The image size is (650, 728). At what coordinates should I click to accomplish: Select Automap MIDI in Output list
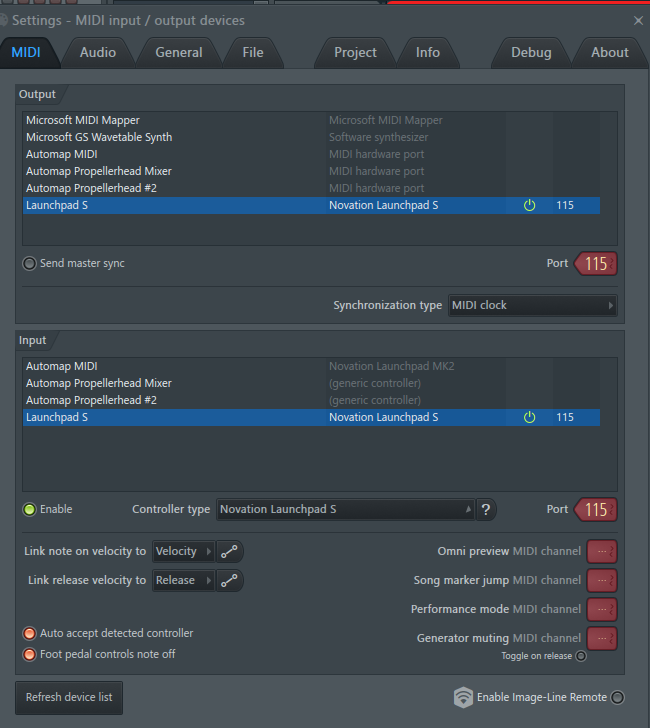311,154
